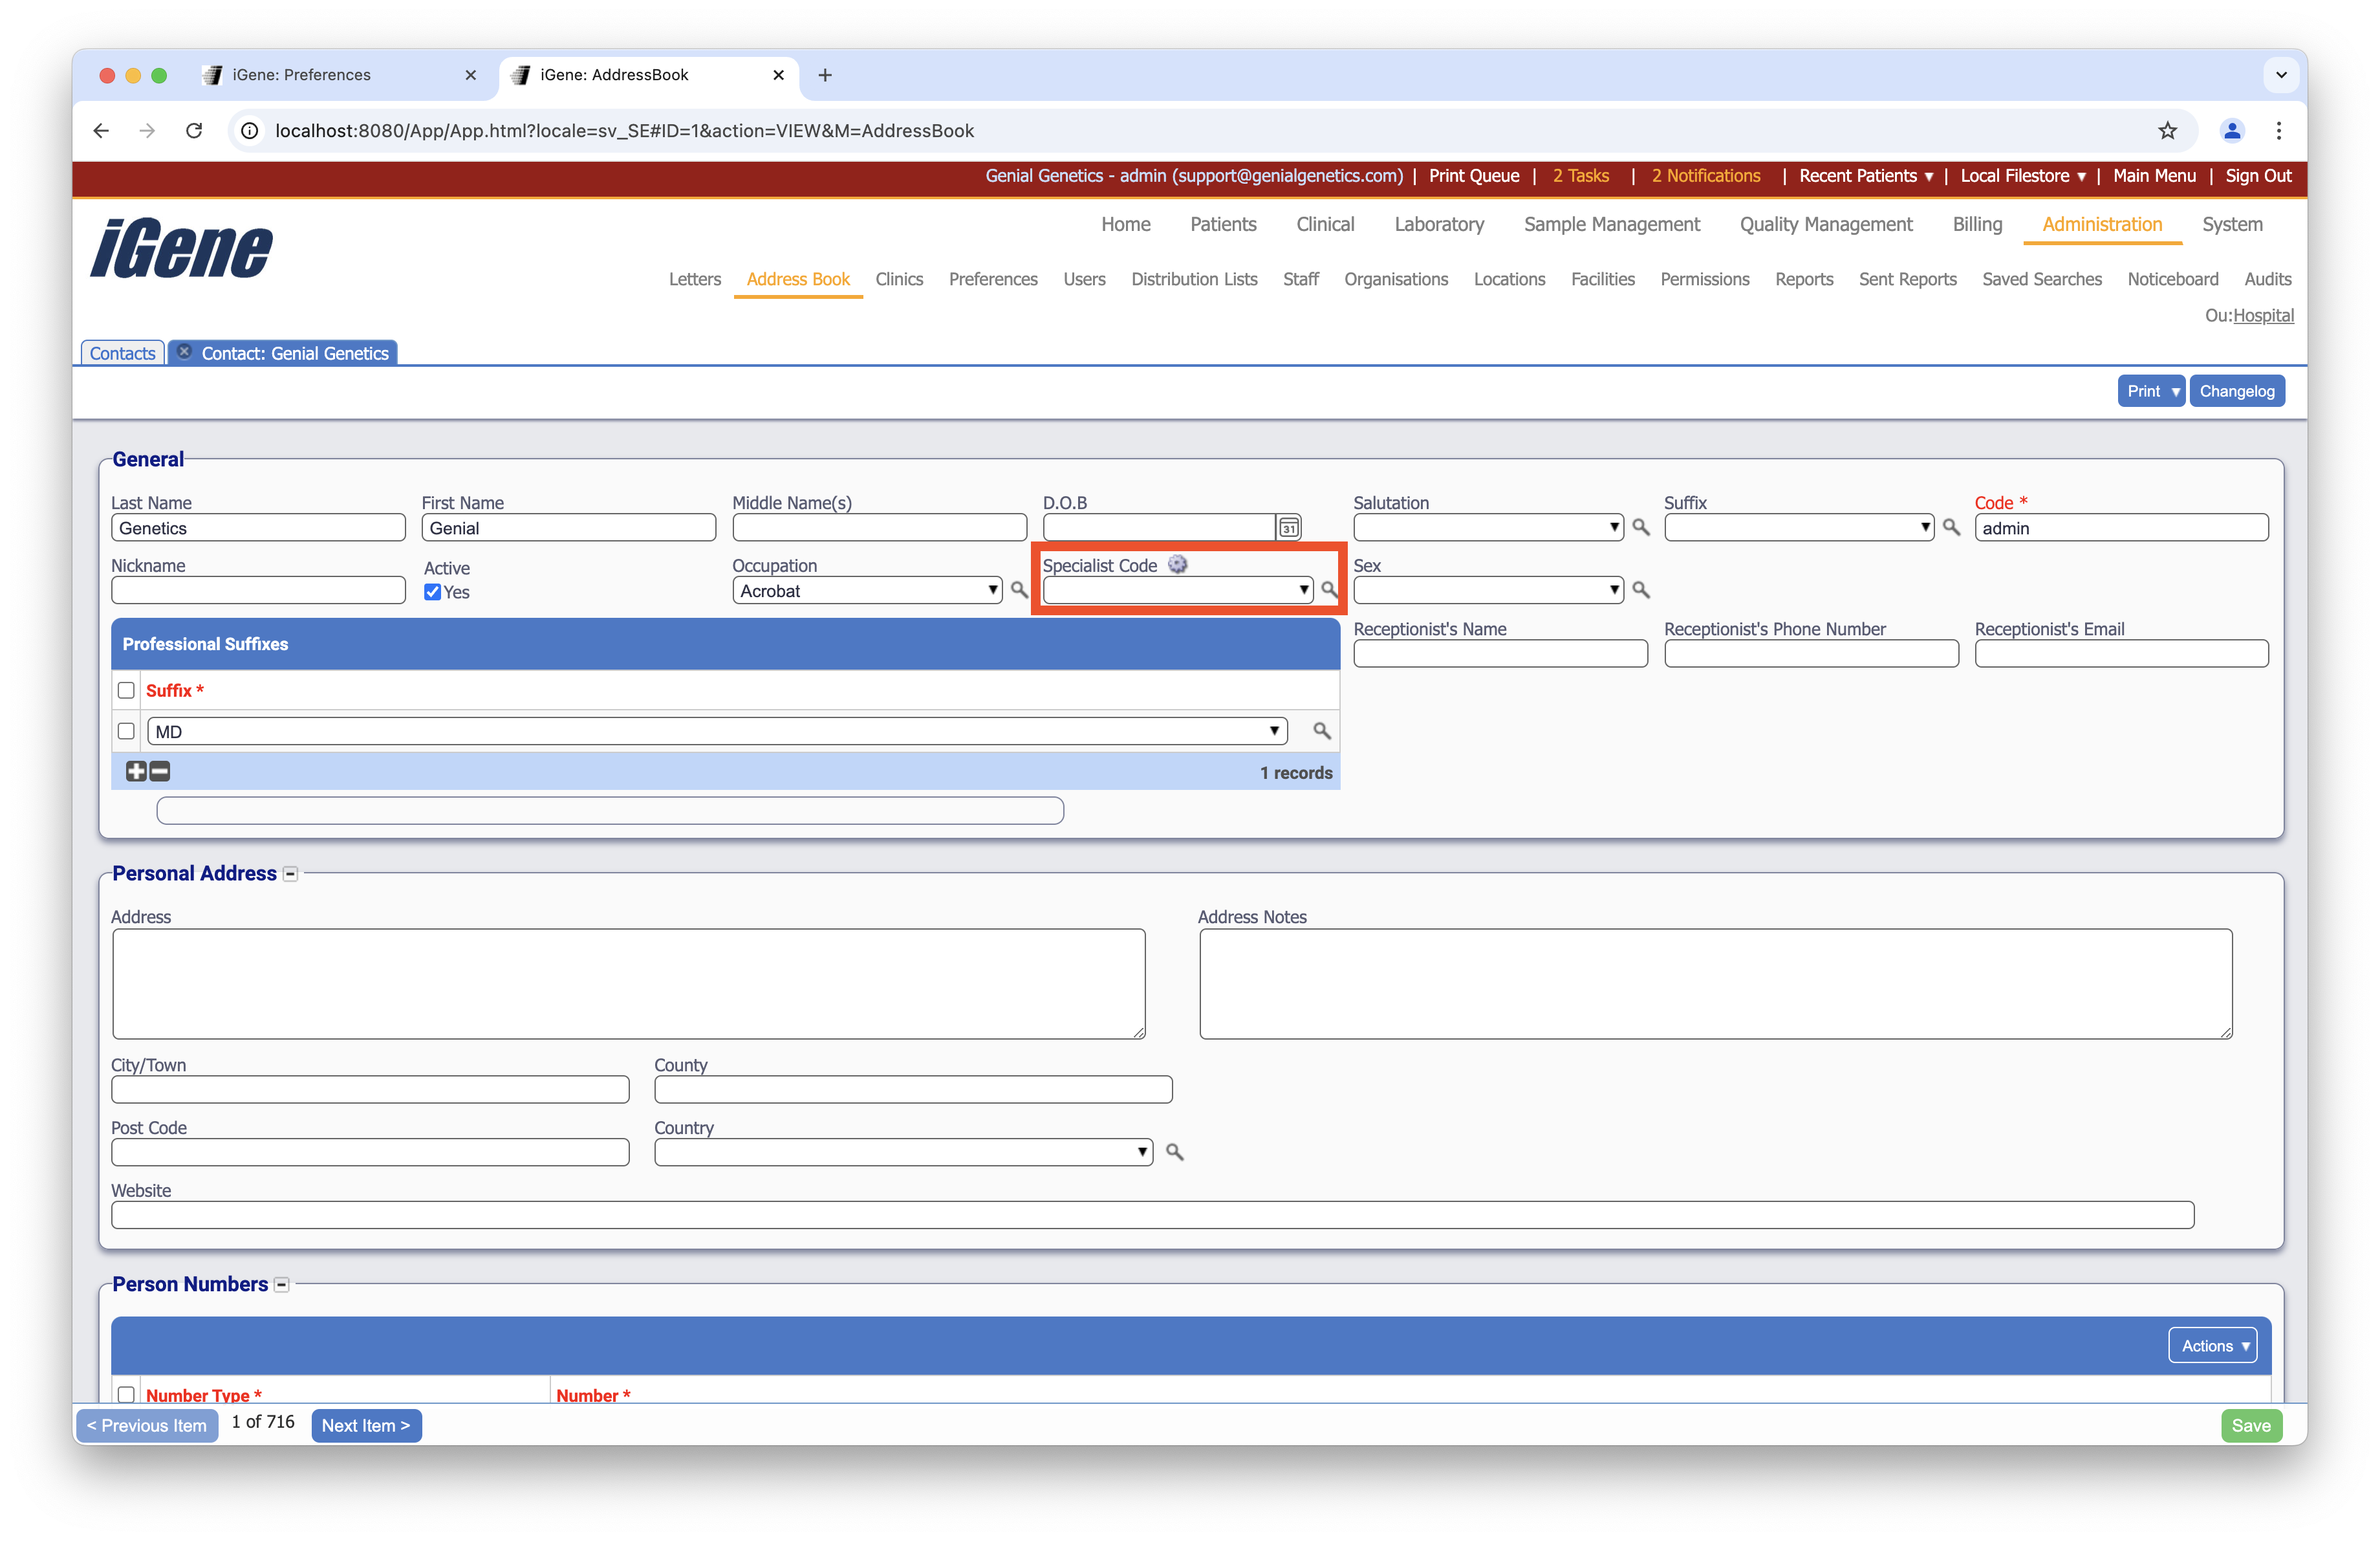Open the D.O.B calendar picker icon
Screen dimensions: 2380x1541
(x=1289, y=527)
